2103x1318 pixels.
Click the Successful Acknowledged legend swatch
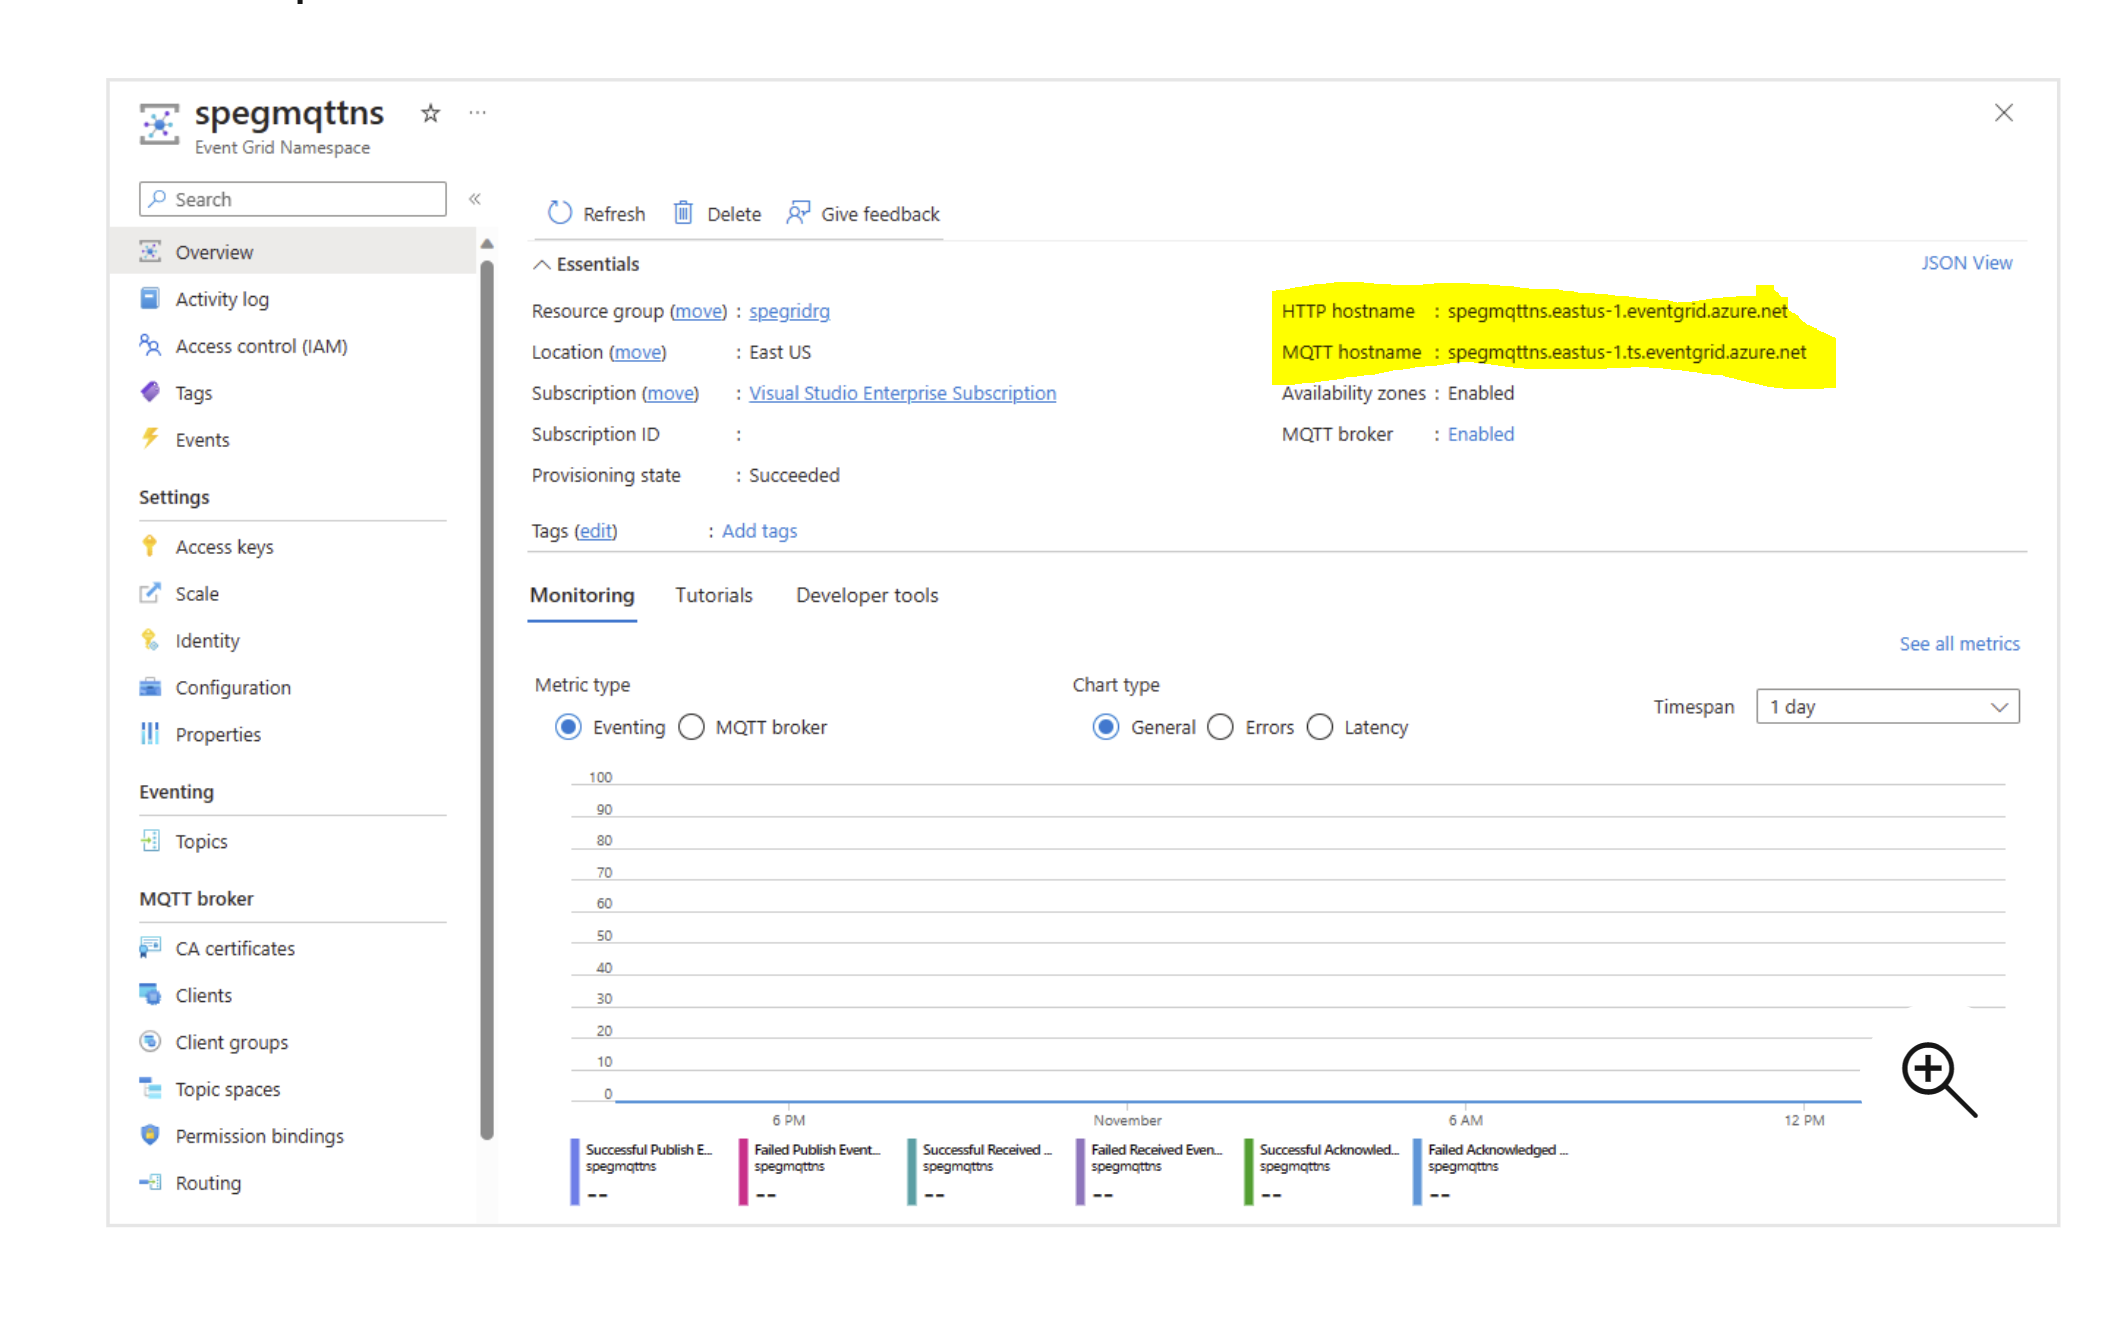[x=1248, y=1172]
